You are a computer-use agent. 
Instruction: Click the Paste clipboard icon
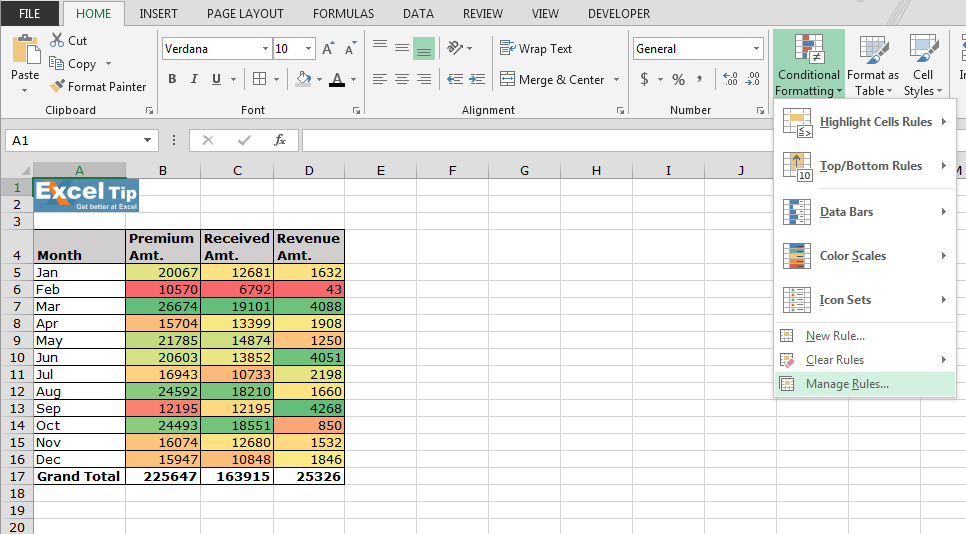[25, 50]
